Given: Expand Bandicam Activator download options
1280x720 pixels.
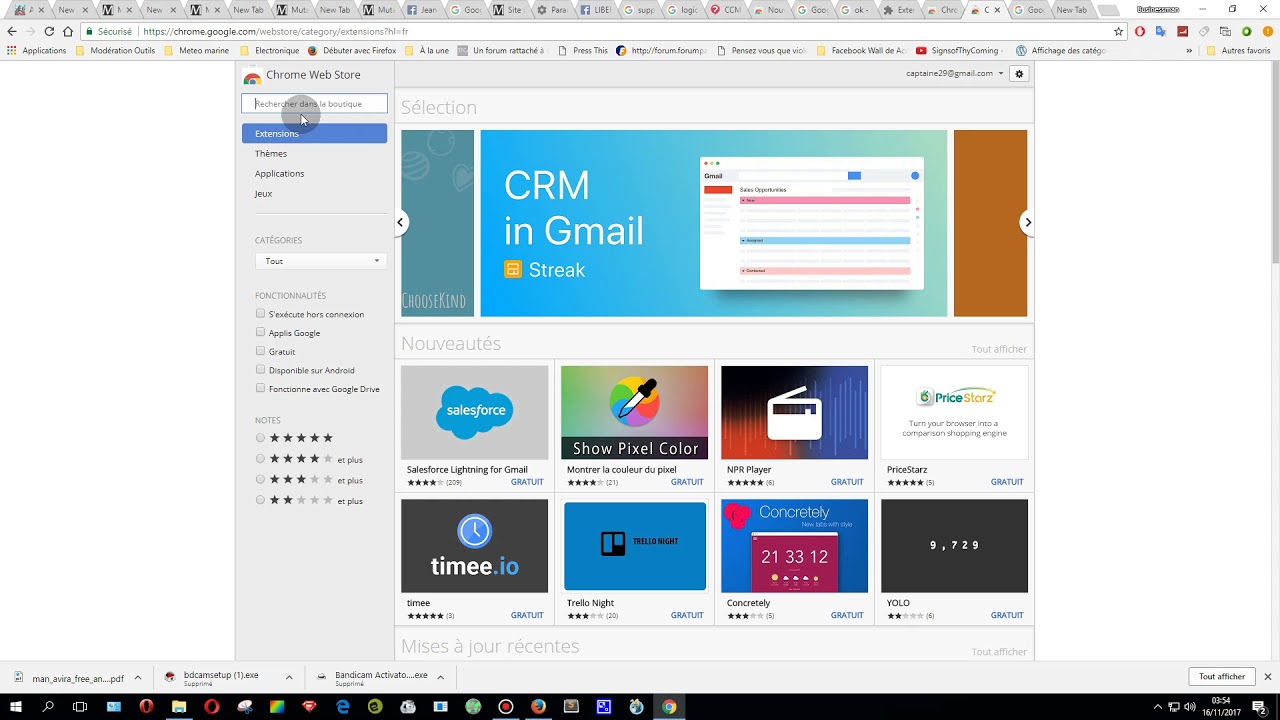Looking at the screenshot, I should click(440, 677).
